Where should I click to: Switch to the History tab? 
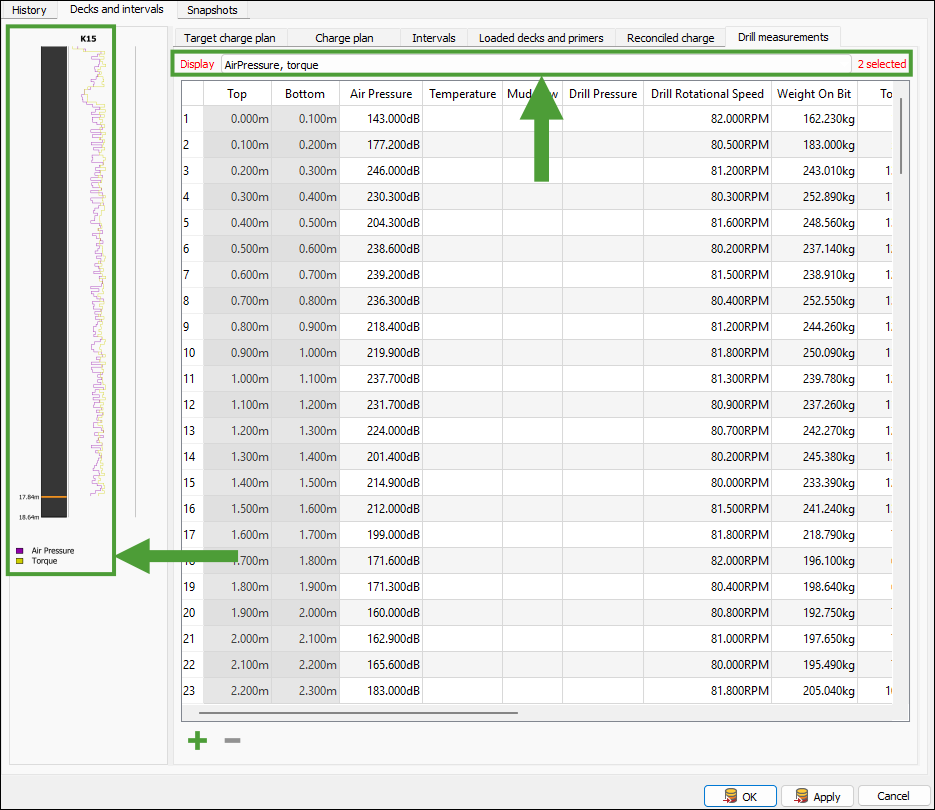pyautogui.click(x=29, y=10)
